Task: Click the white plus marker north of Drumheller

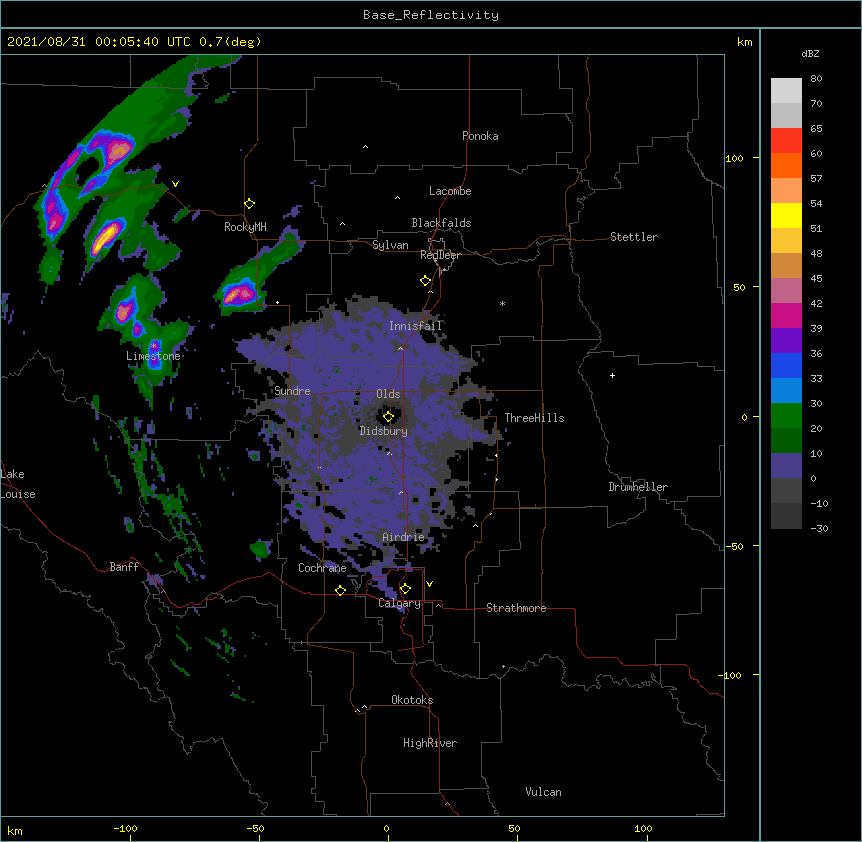Action: 612,375
